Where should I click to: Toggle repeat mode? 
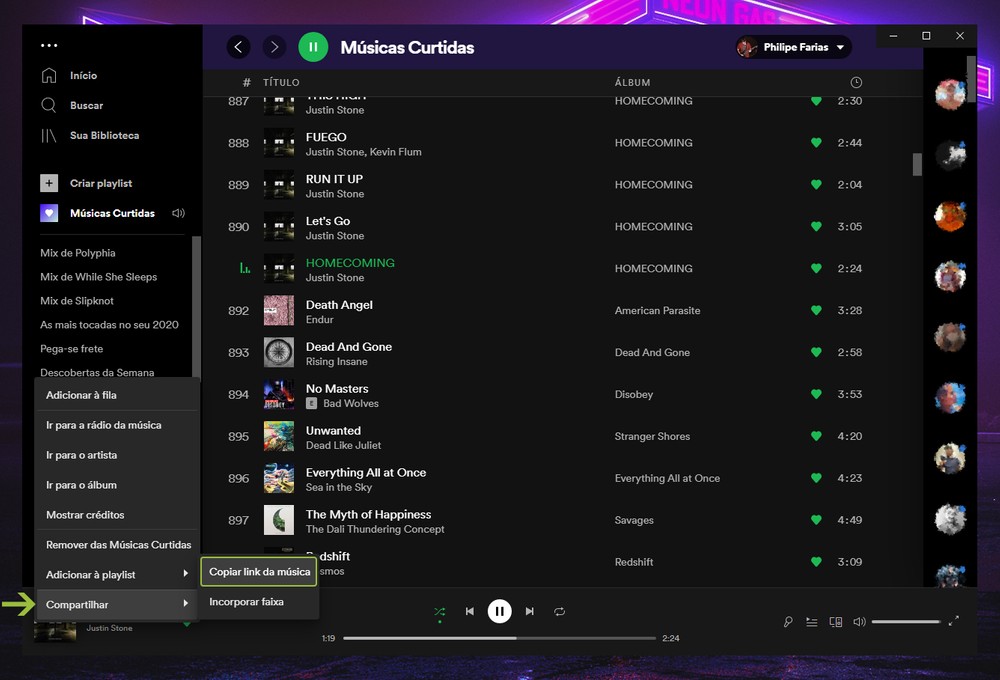tap(560, 611)
